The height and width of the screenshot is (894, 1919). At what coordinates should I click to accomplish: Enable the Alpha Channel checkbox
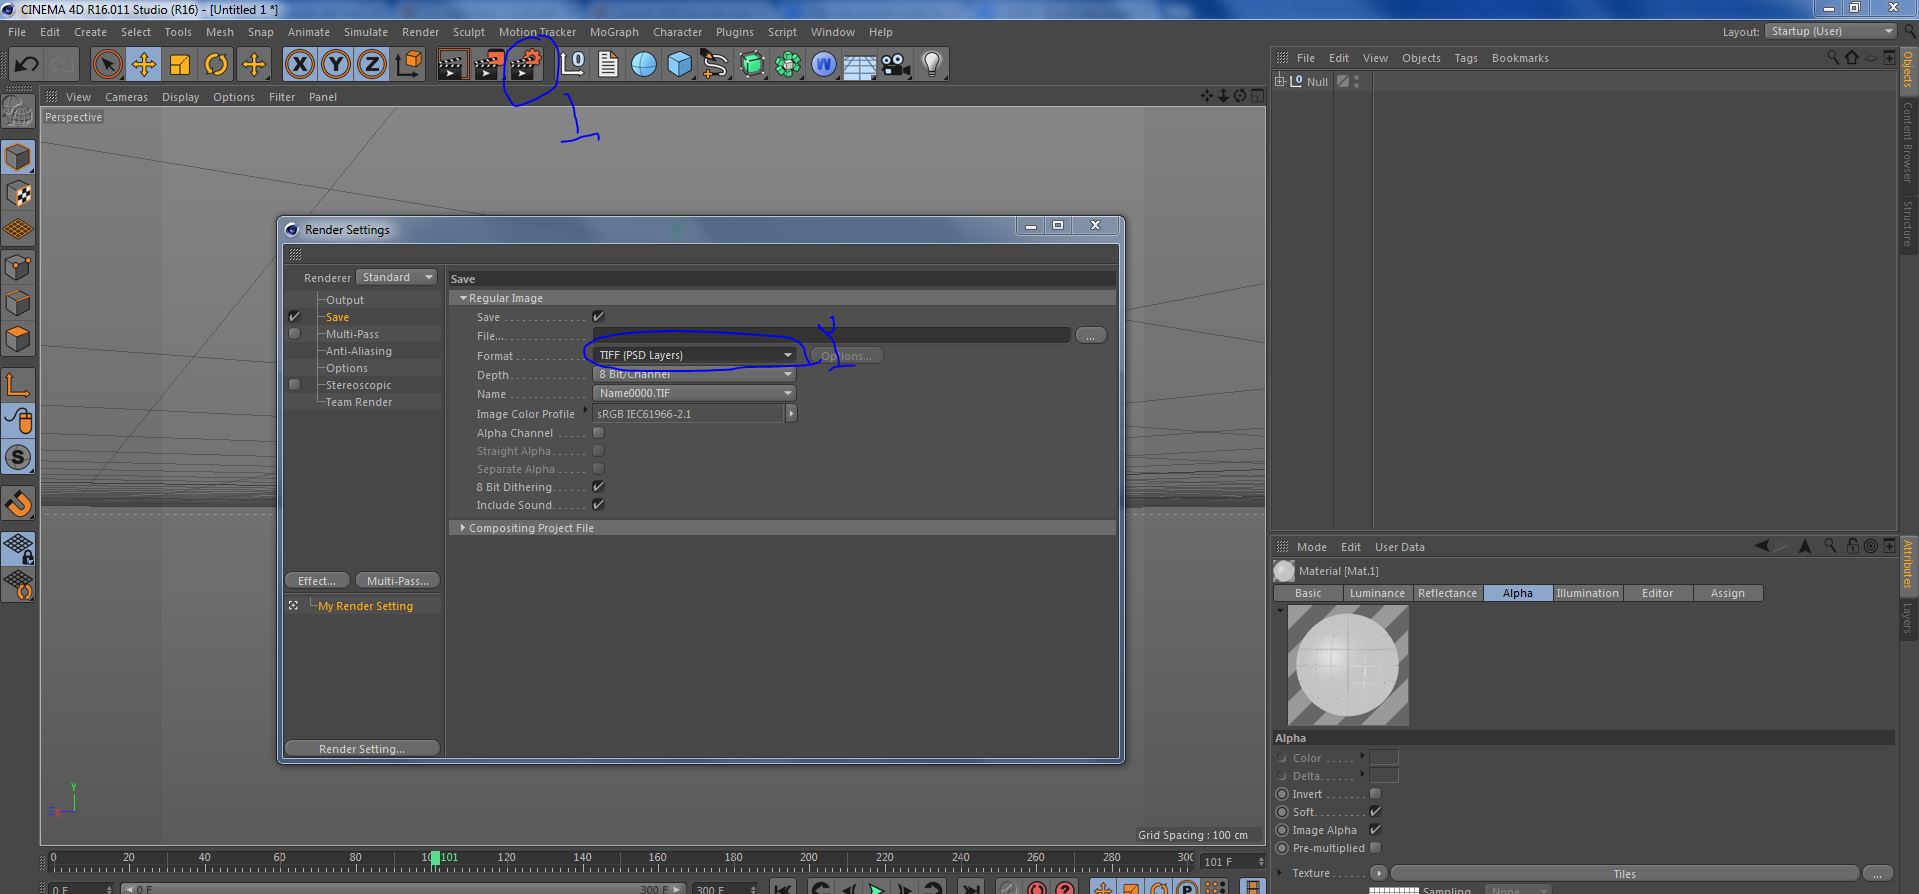pyautogui.click(x=598, y=433)
